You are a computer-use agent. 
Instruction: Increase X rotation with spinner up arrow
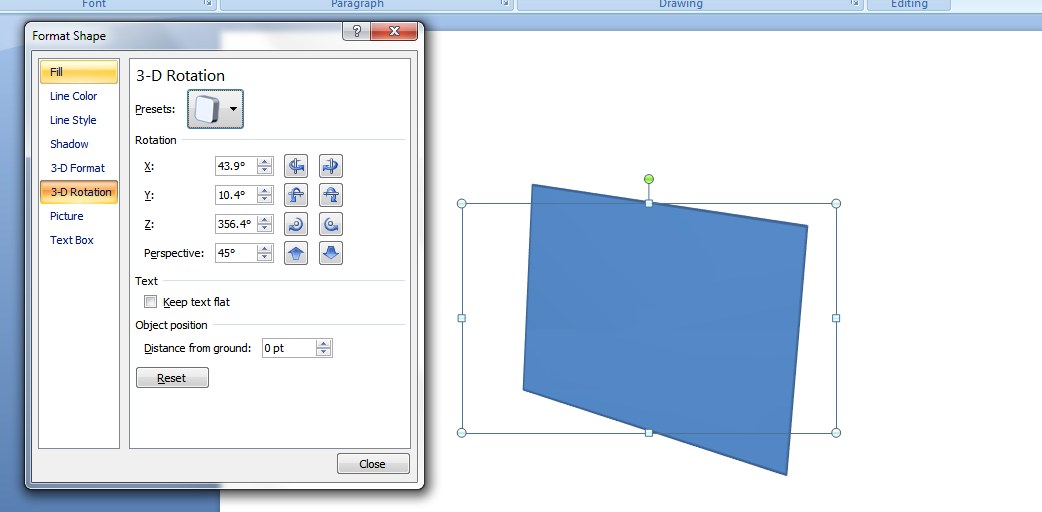tap(265, 162)
